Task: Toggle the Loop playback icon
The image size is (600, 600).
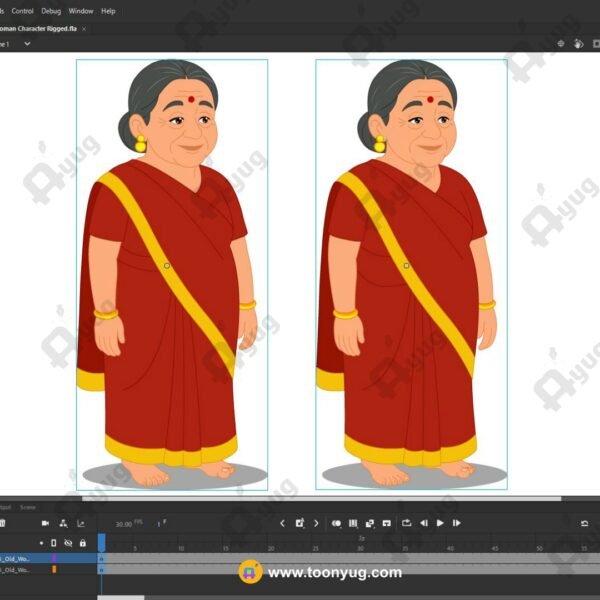Action: pyautogui.click(x=406, y=523)
